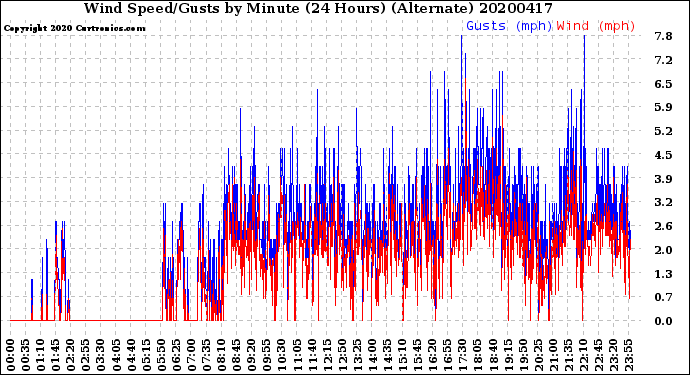This screenshot has width=690, height=375.
Task: Click the 05:50 time label
Action: (x=161, y=355)
